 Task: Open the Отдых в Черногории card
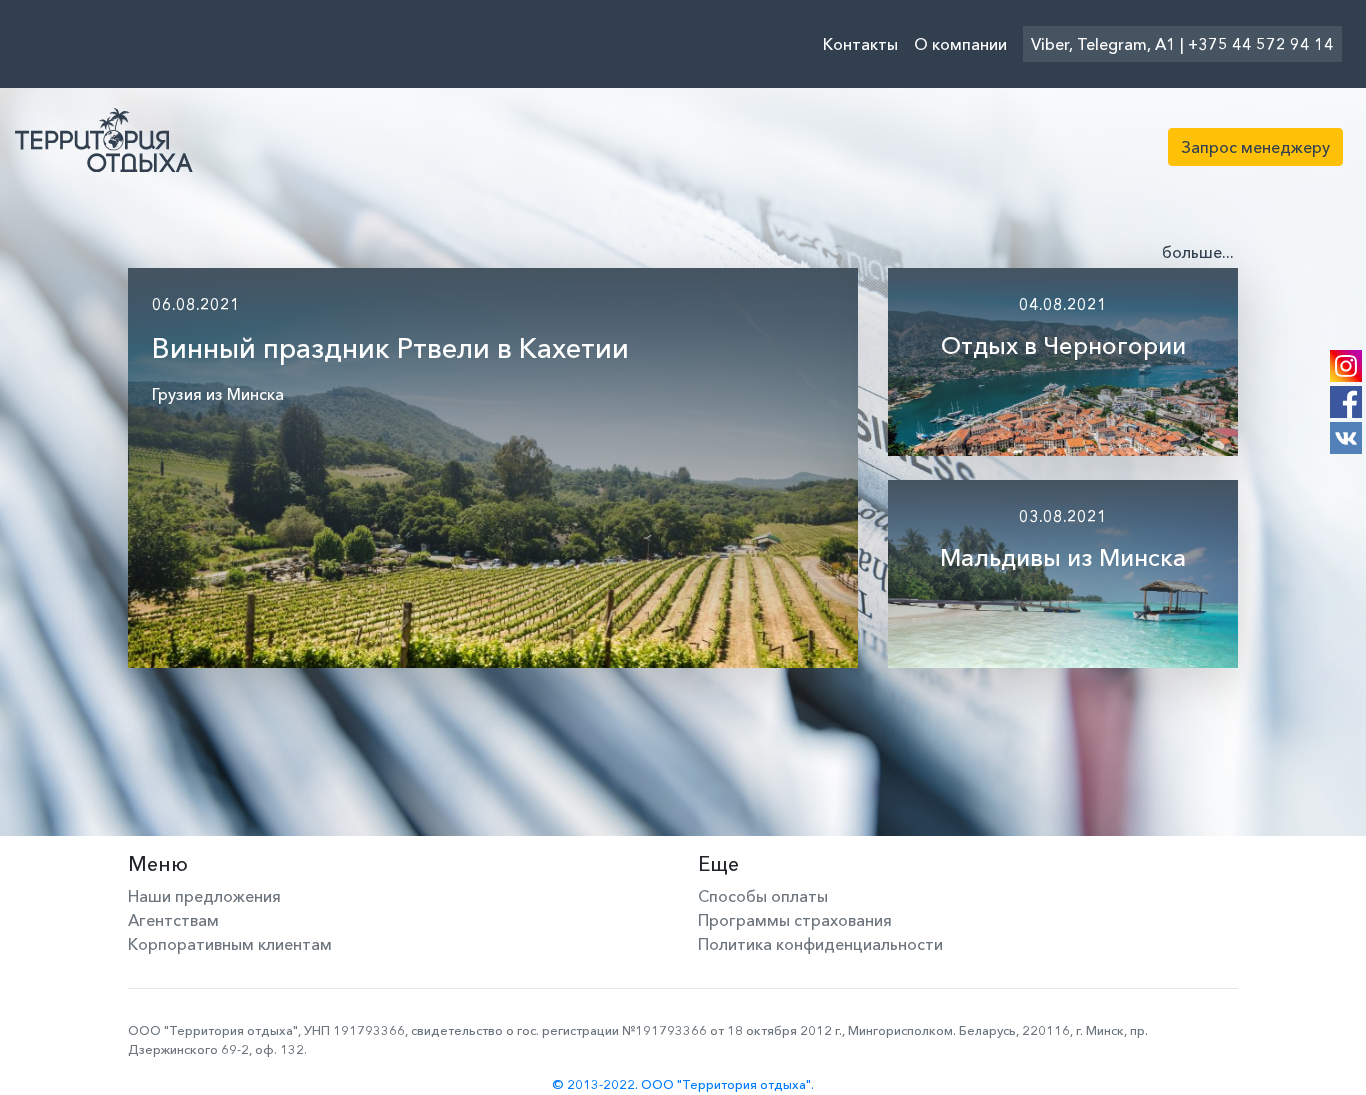point(1063,362)
